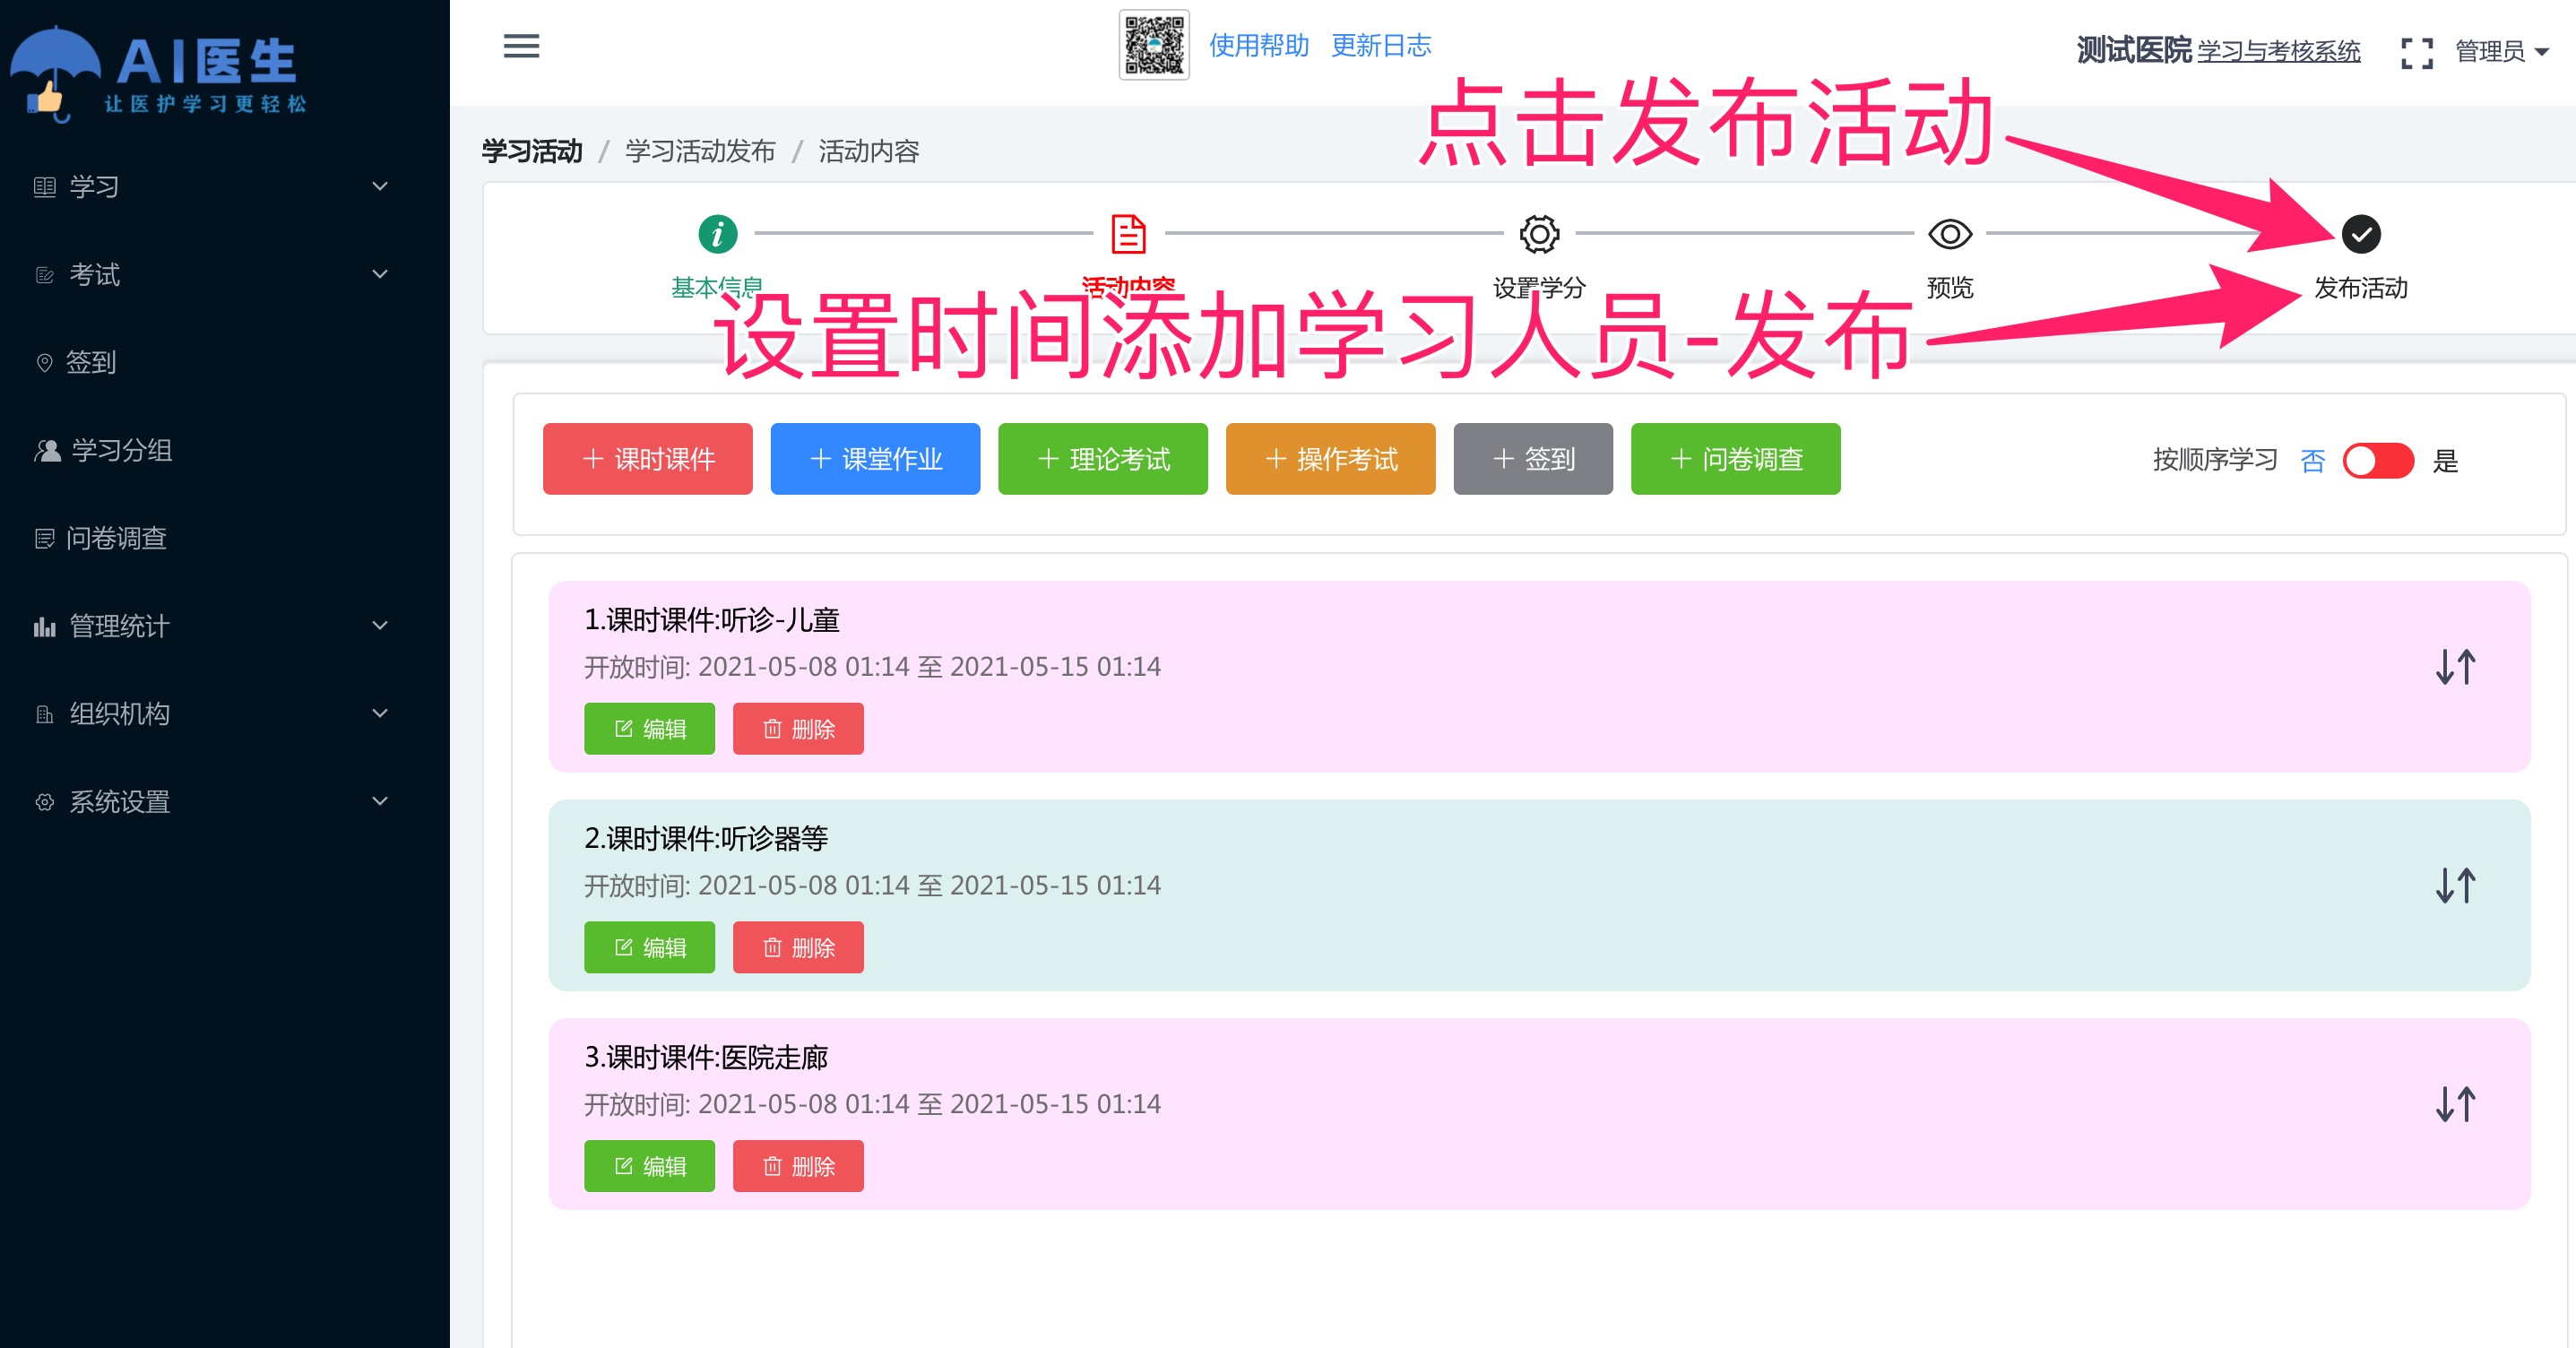Click the AI医生 logo
This screenshot has height=1348, width=2576.
pos(160,77)
